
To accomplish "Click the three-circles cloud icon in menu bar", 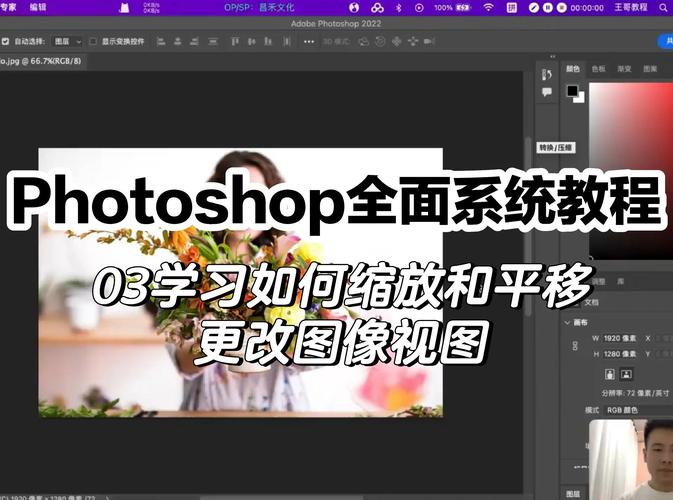I will click(377, 7).
